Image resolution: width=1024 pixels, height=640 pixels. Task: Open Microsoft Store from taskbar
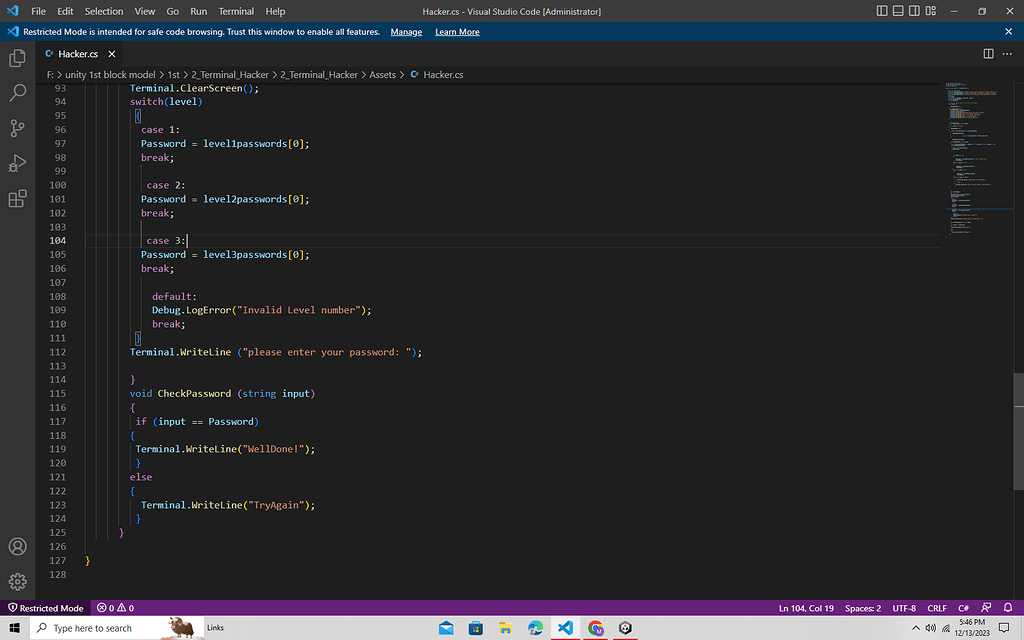click(476, 628)
